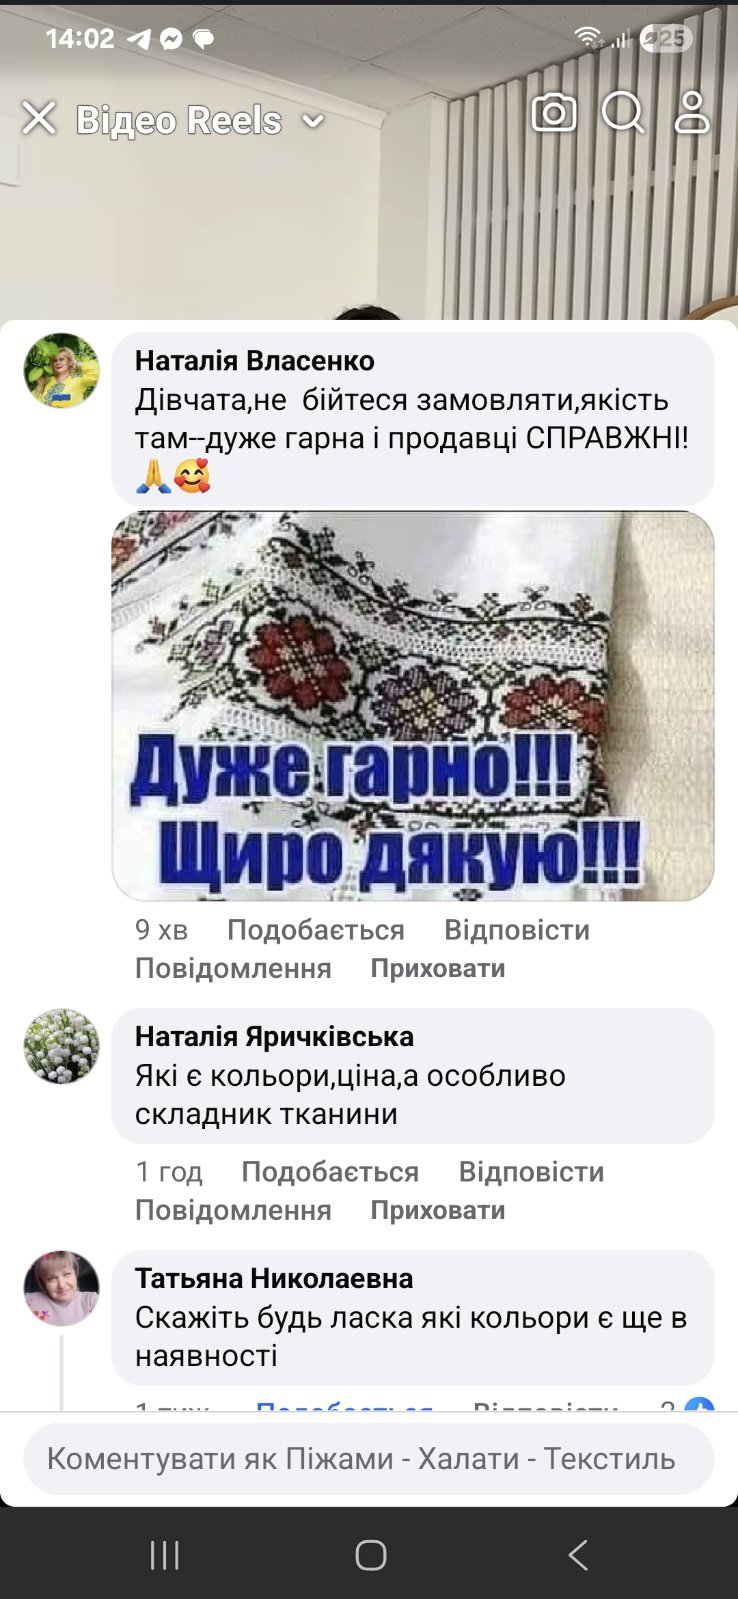The image size is (738, 1599).
Task: Open Наталія Яричківська's flower avatar
Action: [x=62, y=1047]
